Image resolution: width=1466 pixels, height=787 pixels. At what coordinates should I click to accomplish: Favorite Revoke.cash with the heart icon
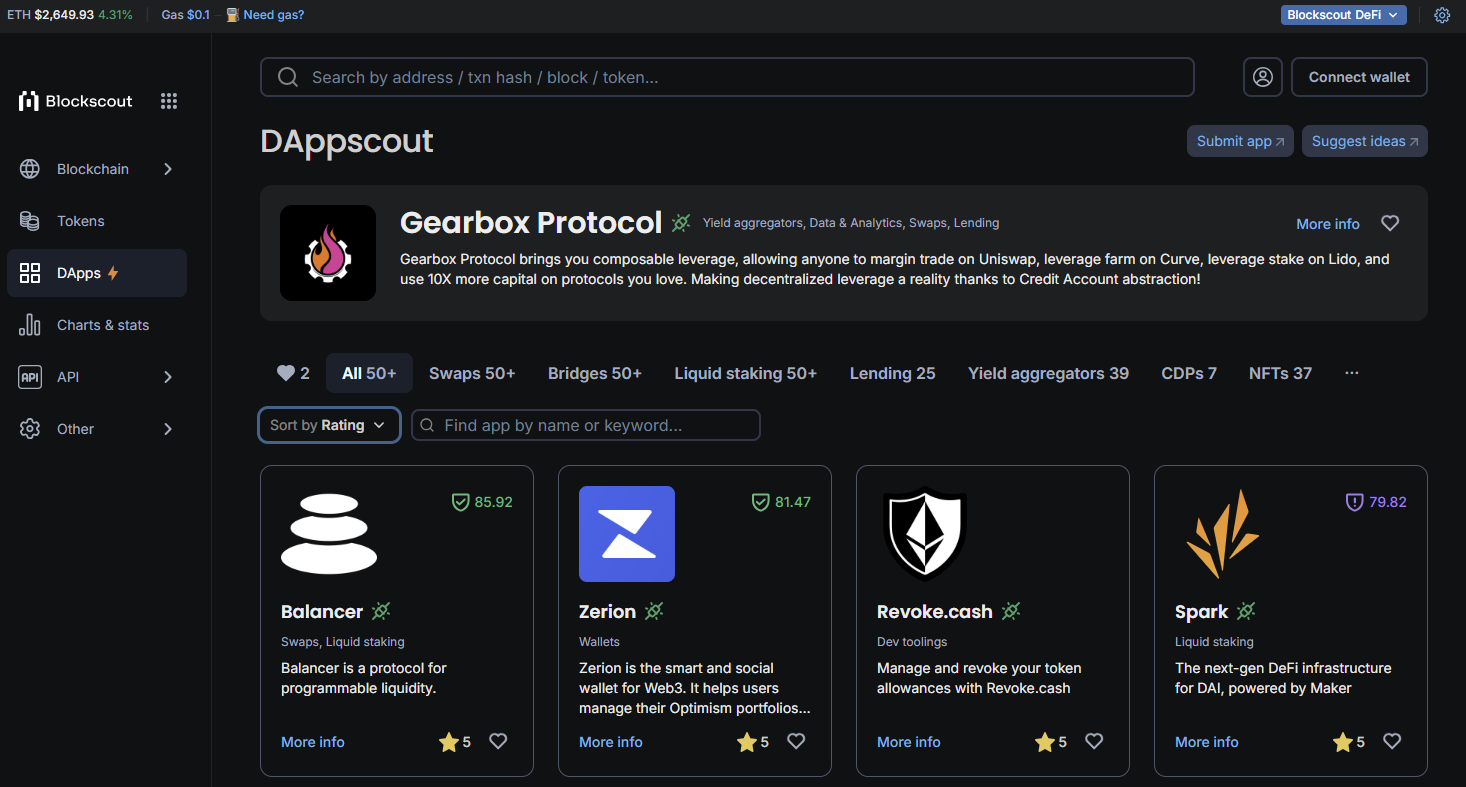click(x=1094, y=741)
